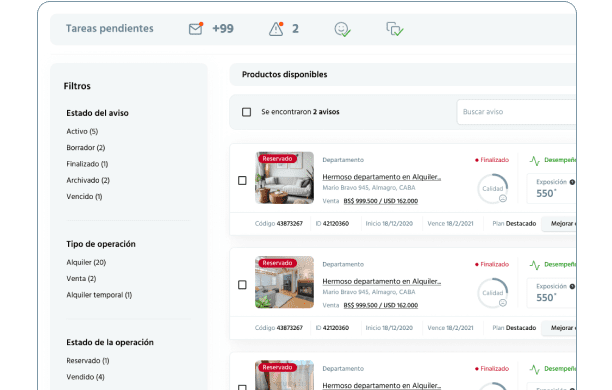
Task: Click the third listing's thumbnail image
Action: coord(284,376)
